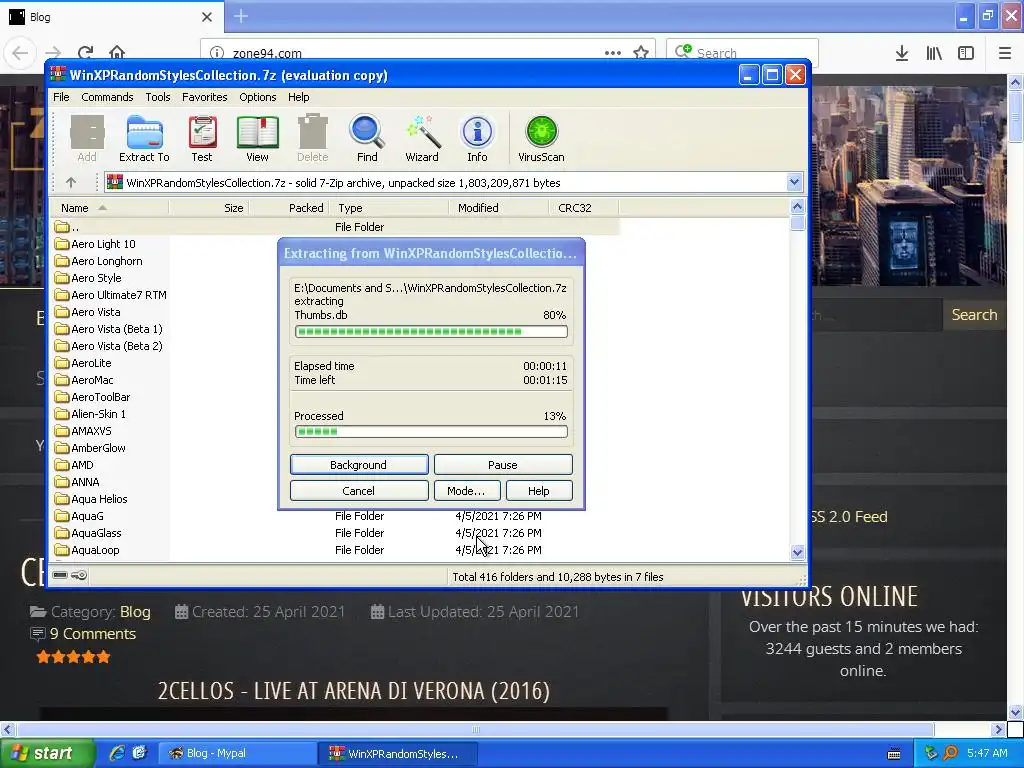Click the Add toolbar icon
The image size is (1024, 768).
click(87, 138)
